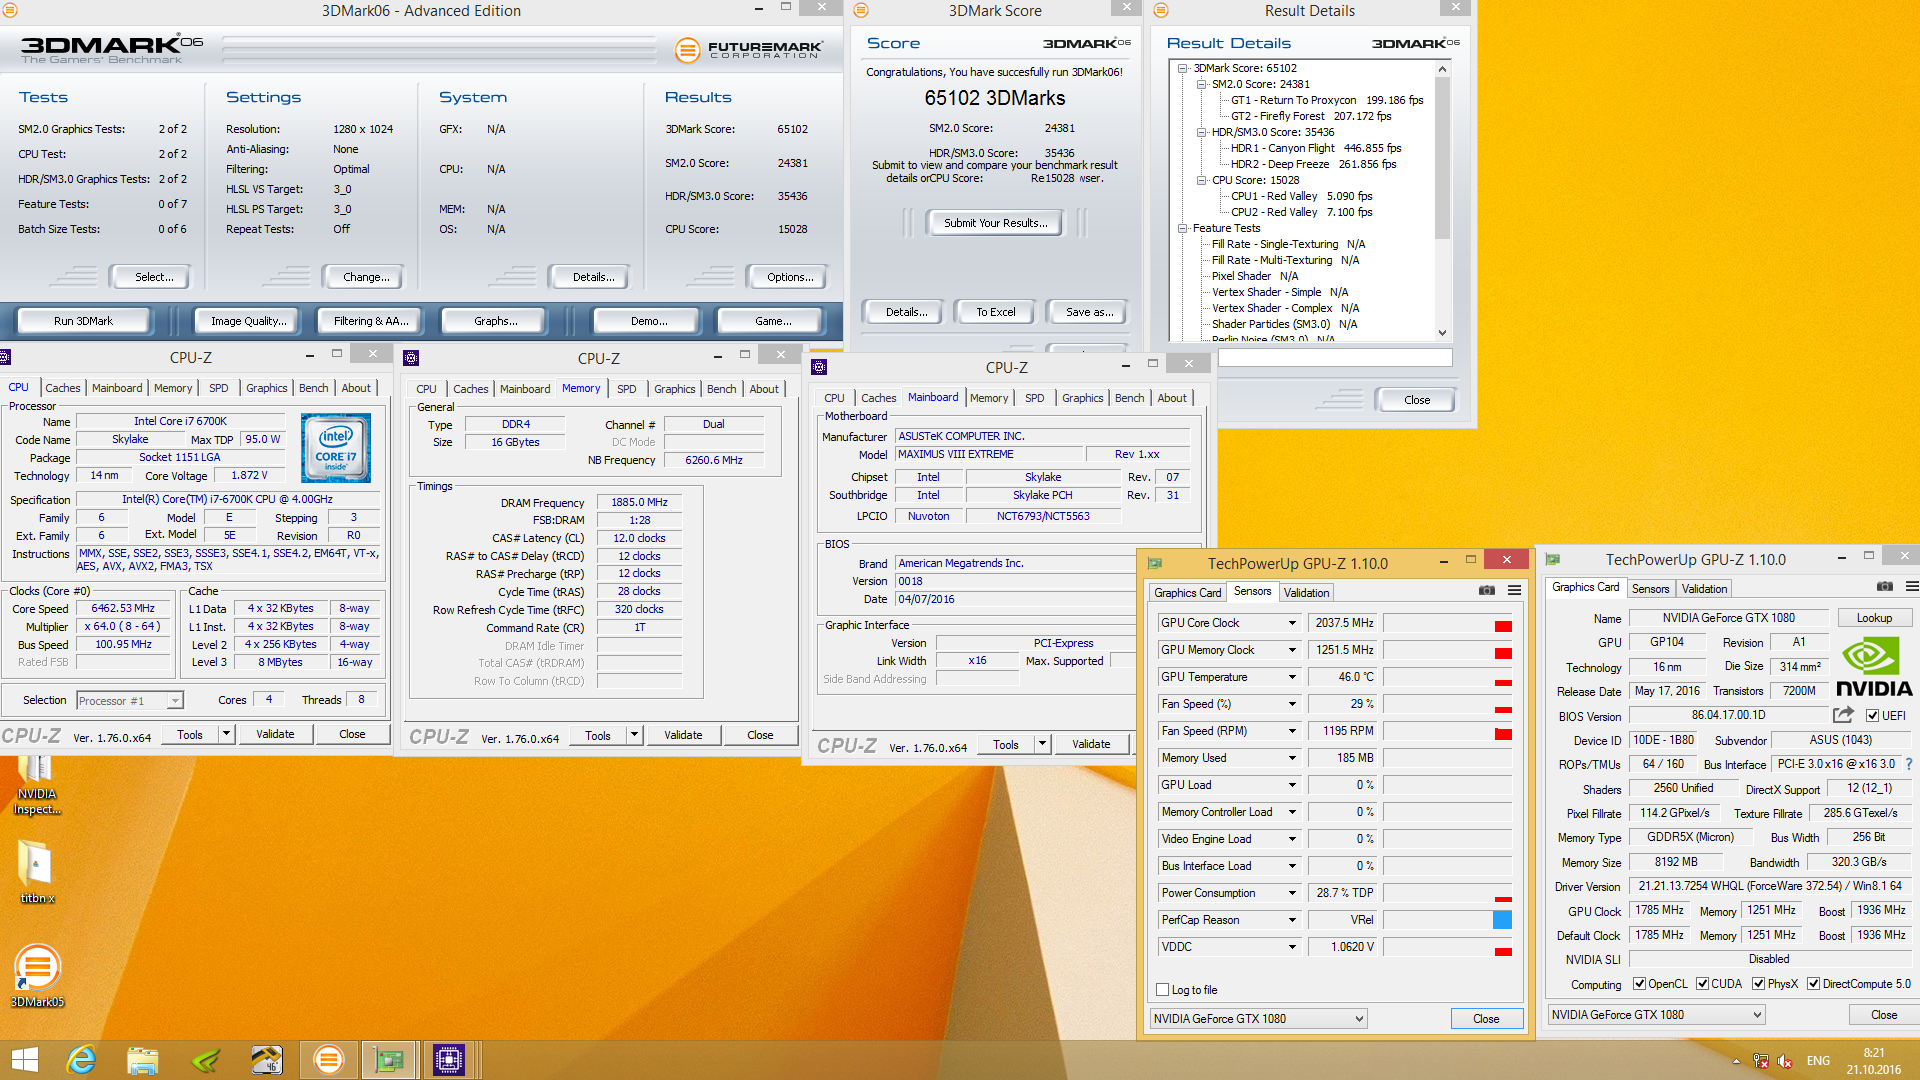The height and width of the screenshot is (1080, 1920).
Task: Click the Save as button in 3DMark Score
Action: 1089,312
